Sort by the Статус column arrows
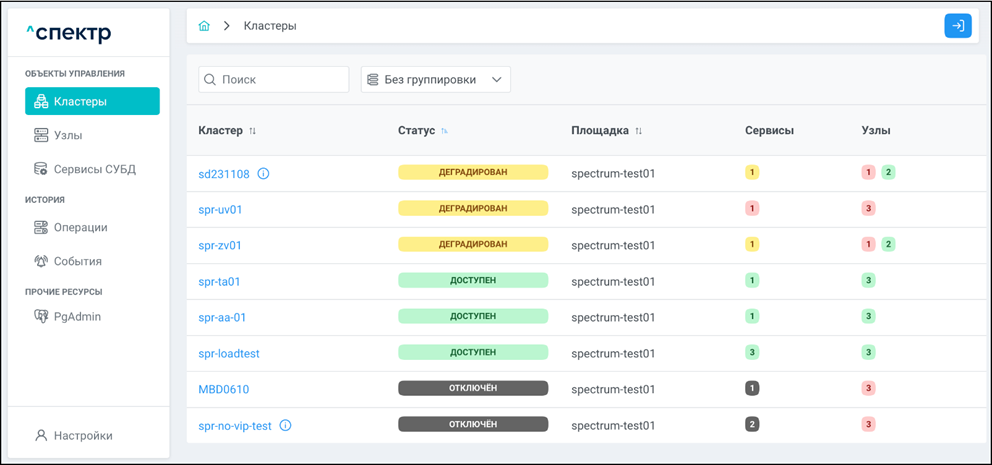Viewport: 992px width, 465px height. pyautogui.click(x=444, y=131)
